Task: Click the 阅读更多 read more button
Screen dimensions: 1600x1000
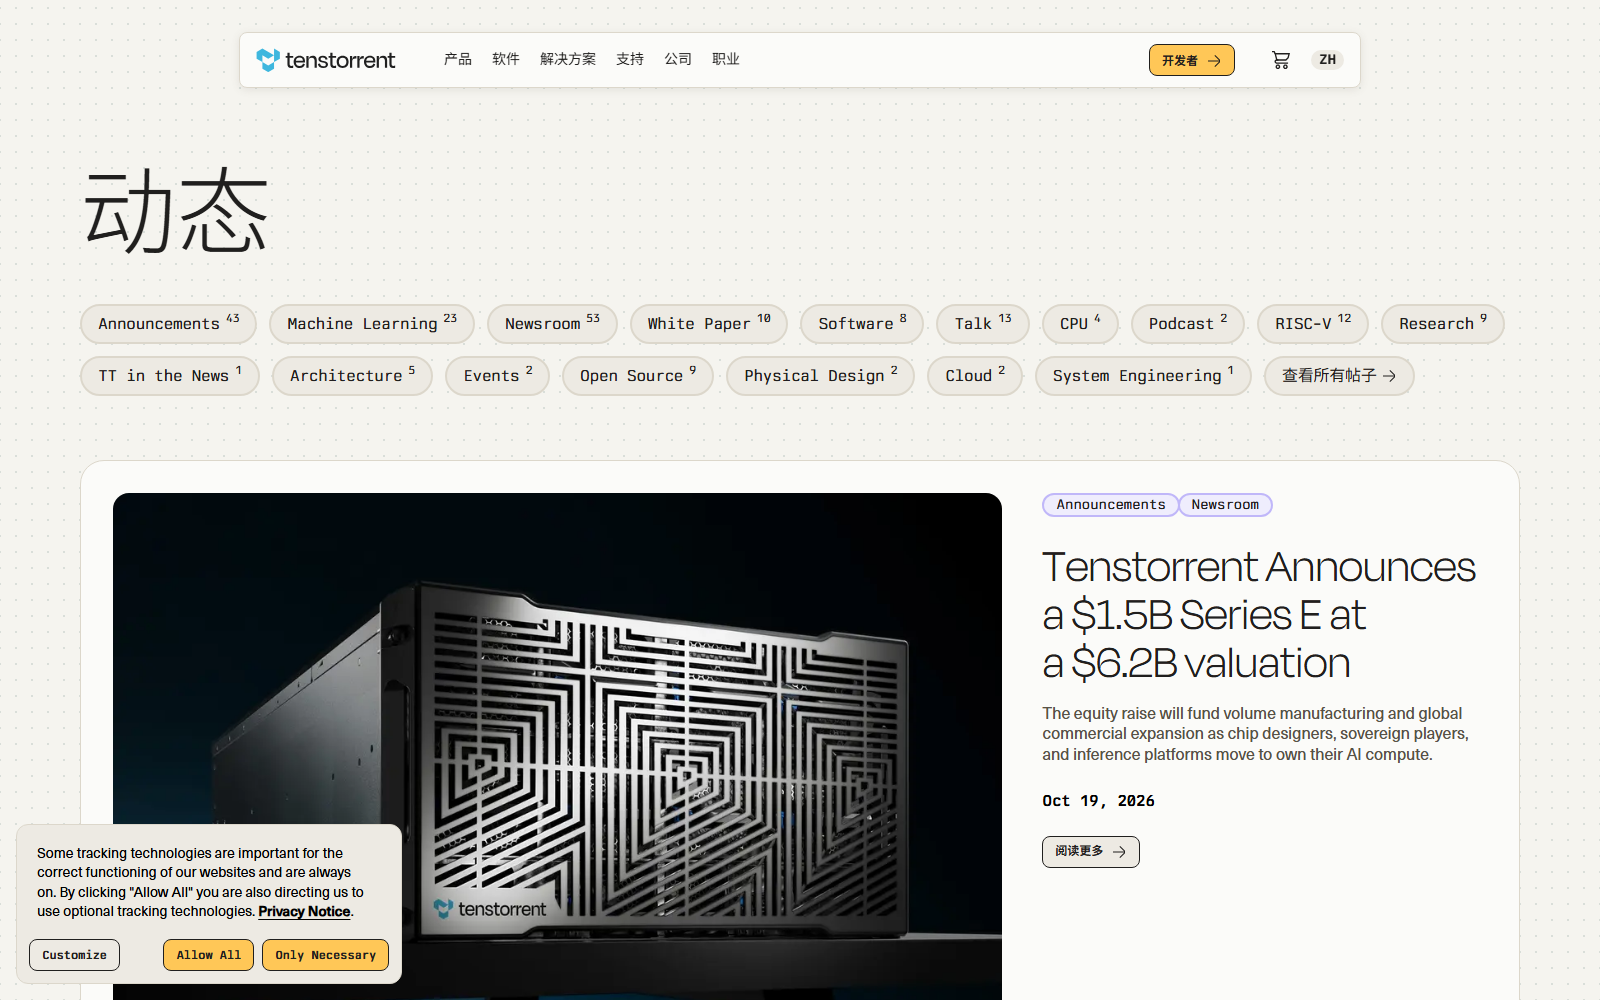Action: 1090,852
